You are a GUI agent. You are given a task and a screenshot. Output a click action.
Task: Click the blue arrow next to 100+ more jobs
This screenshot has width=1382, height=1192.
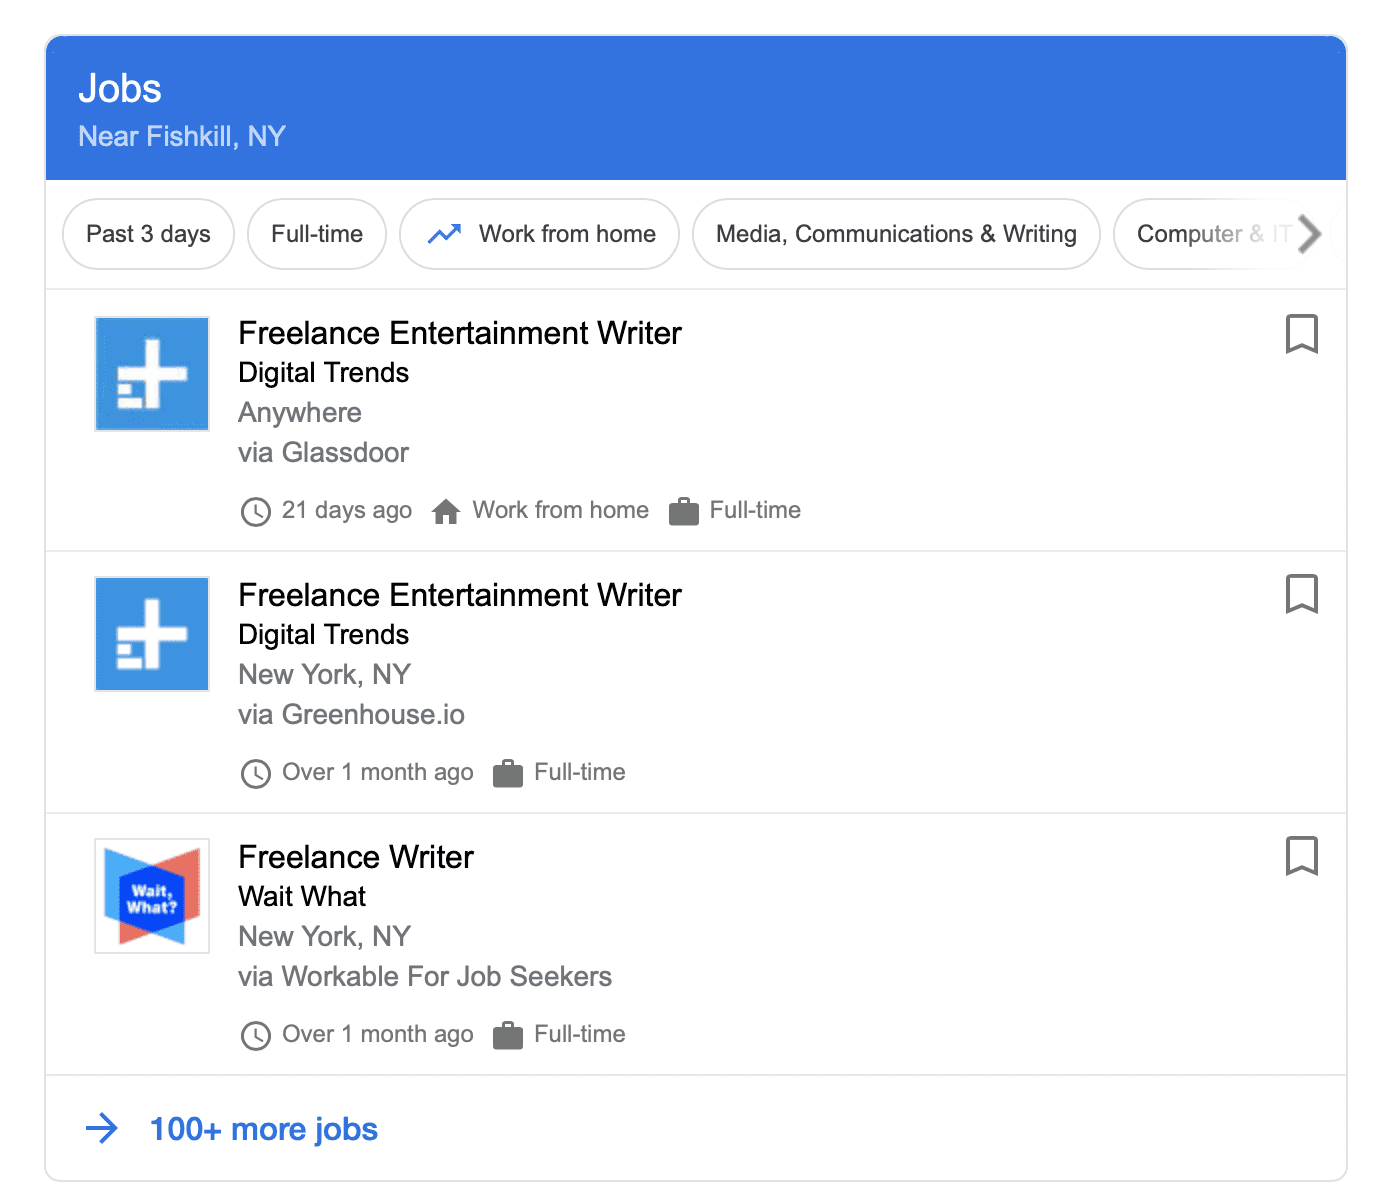tap(101, 1128)
